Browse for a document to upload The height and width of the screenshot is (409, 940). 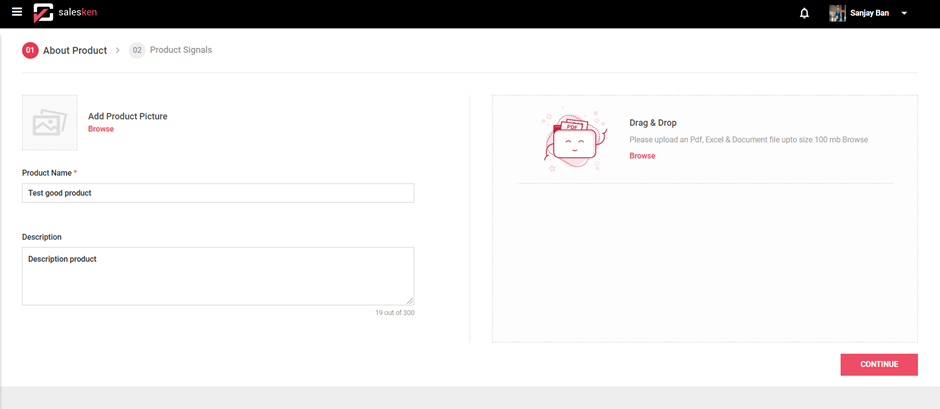642,156
